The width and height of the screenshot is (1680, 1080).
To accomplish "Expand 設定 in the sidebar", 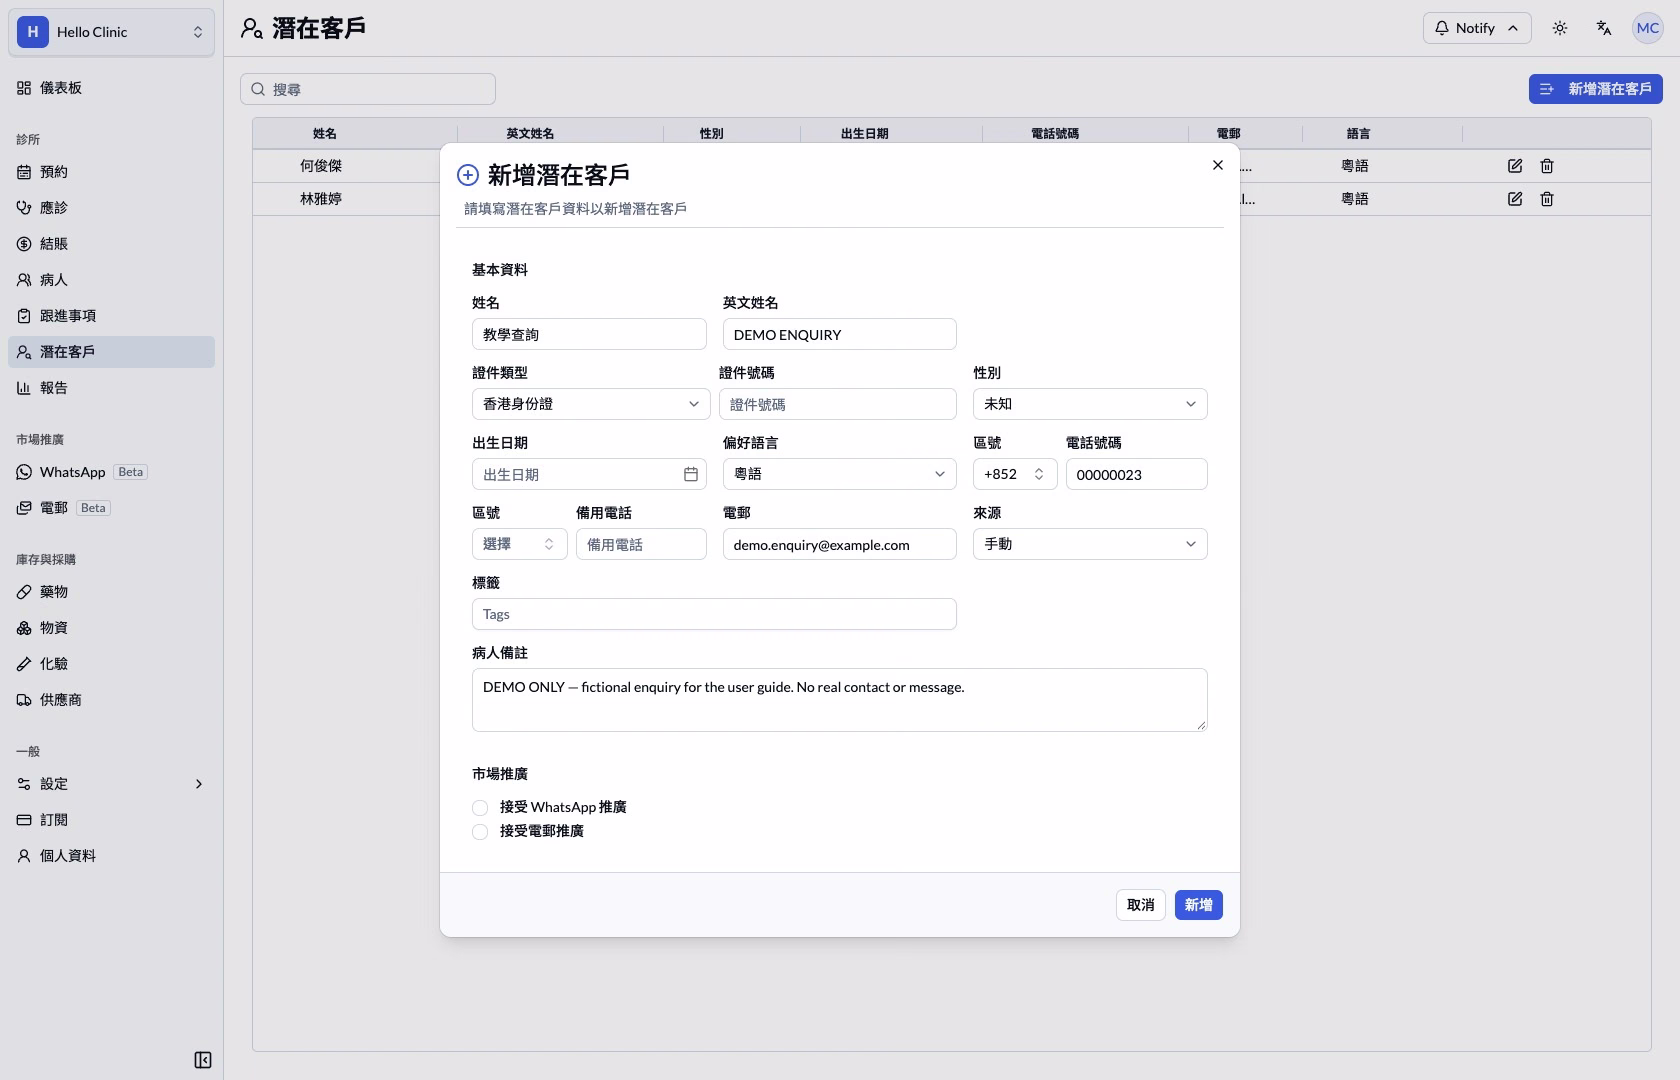I will point(111,784).
